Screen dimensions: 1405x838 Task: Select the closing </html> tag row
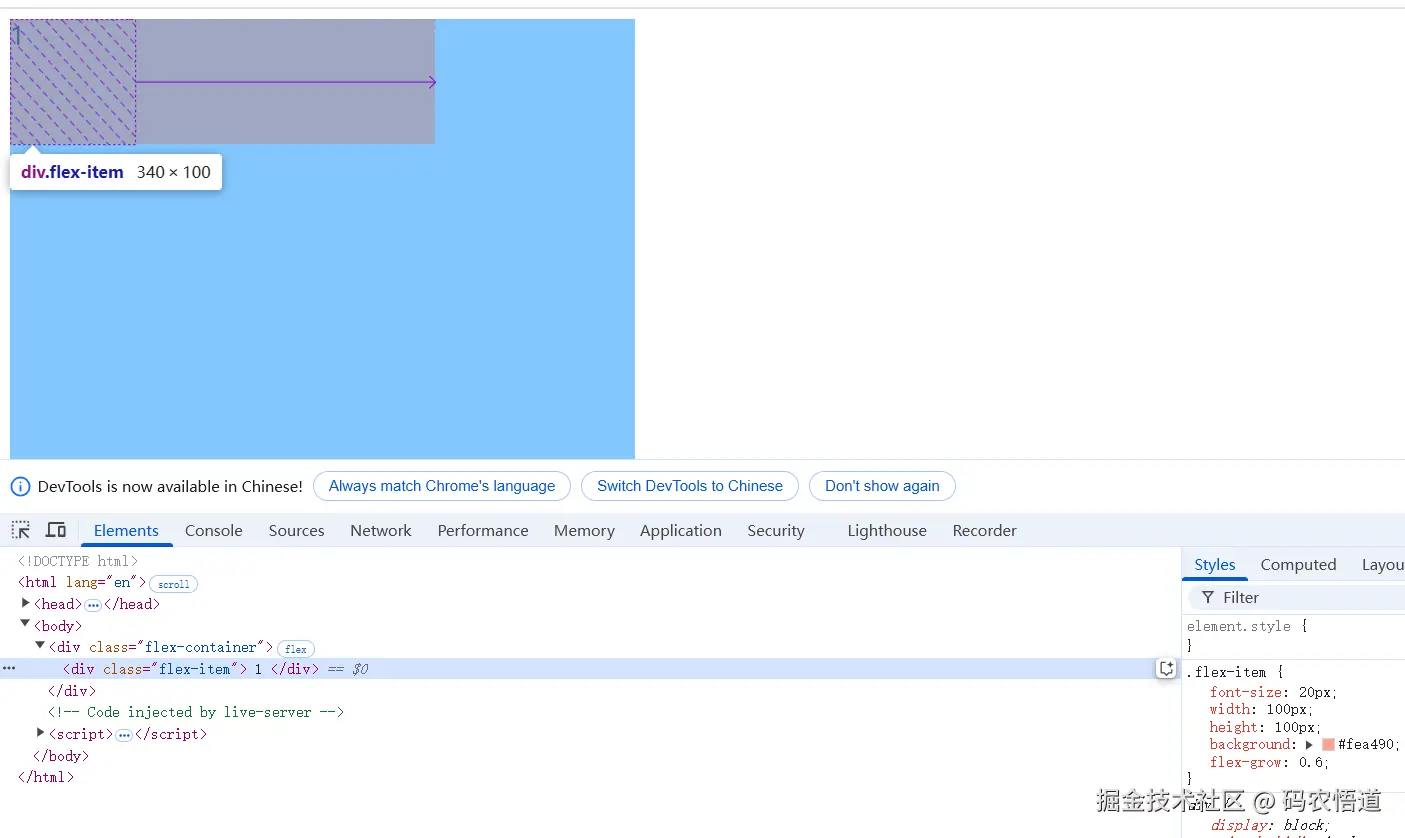click(46, 777)
